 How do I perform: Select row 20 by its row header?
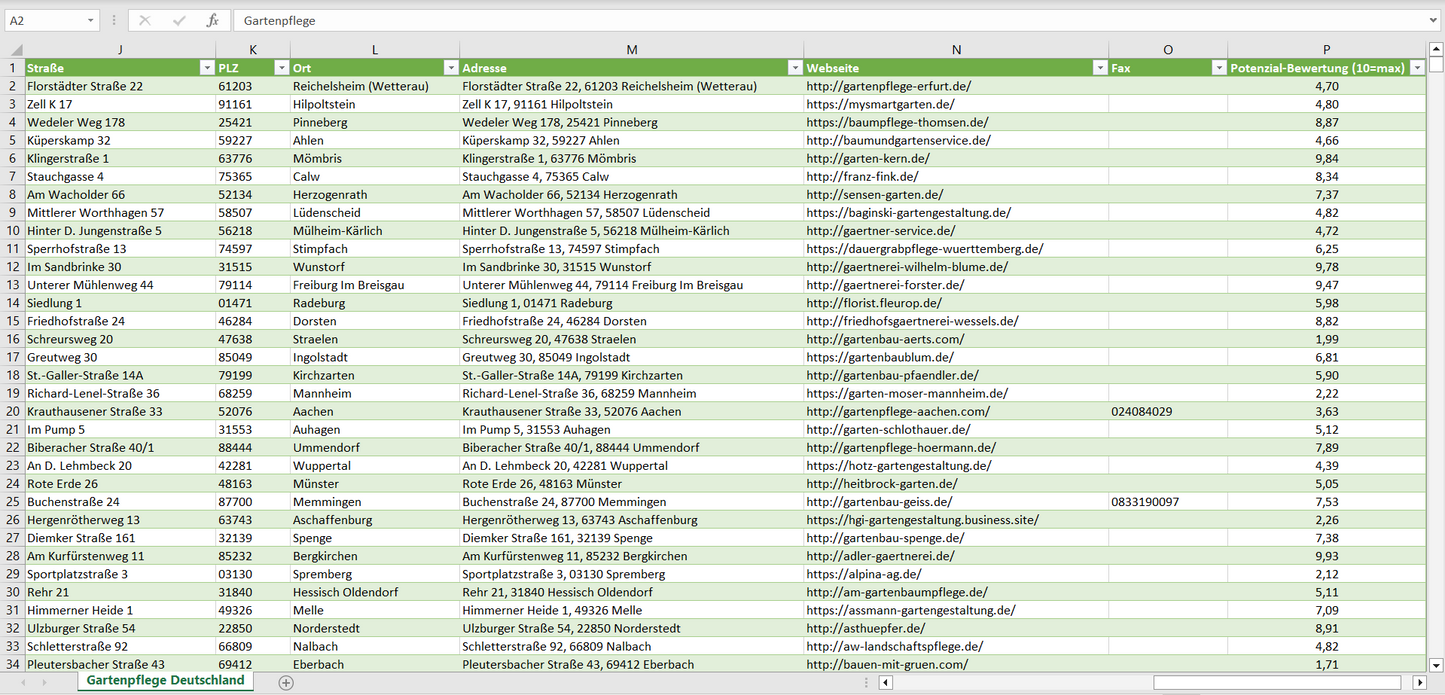[x=13, y=411]
